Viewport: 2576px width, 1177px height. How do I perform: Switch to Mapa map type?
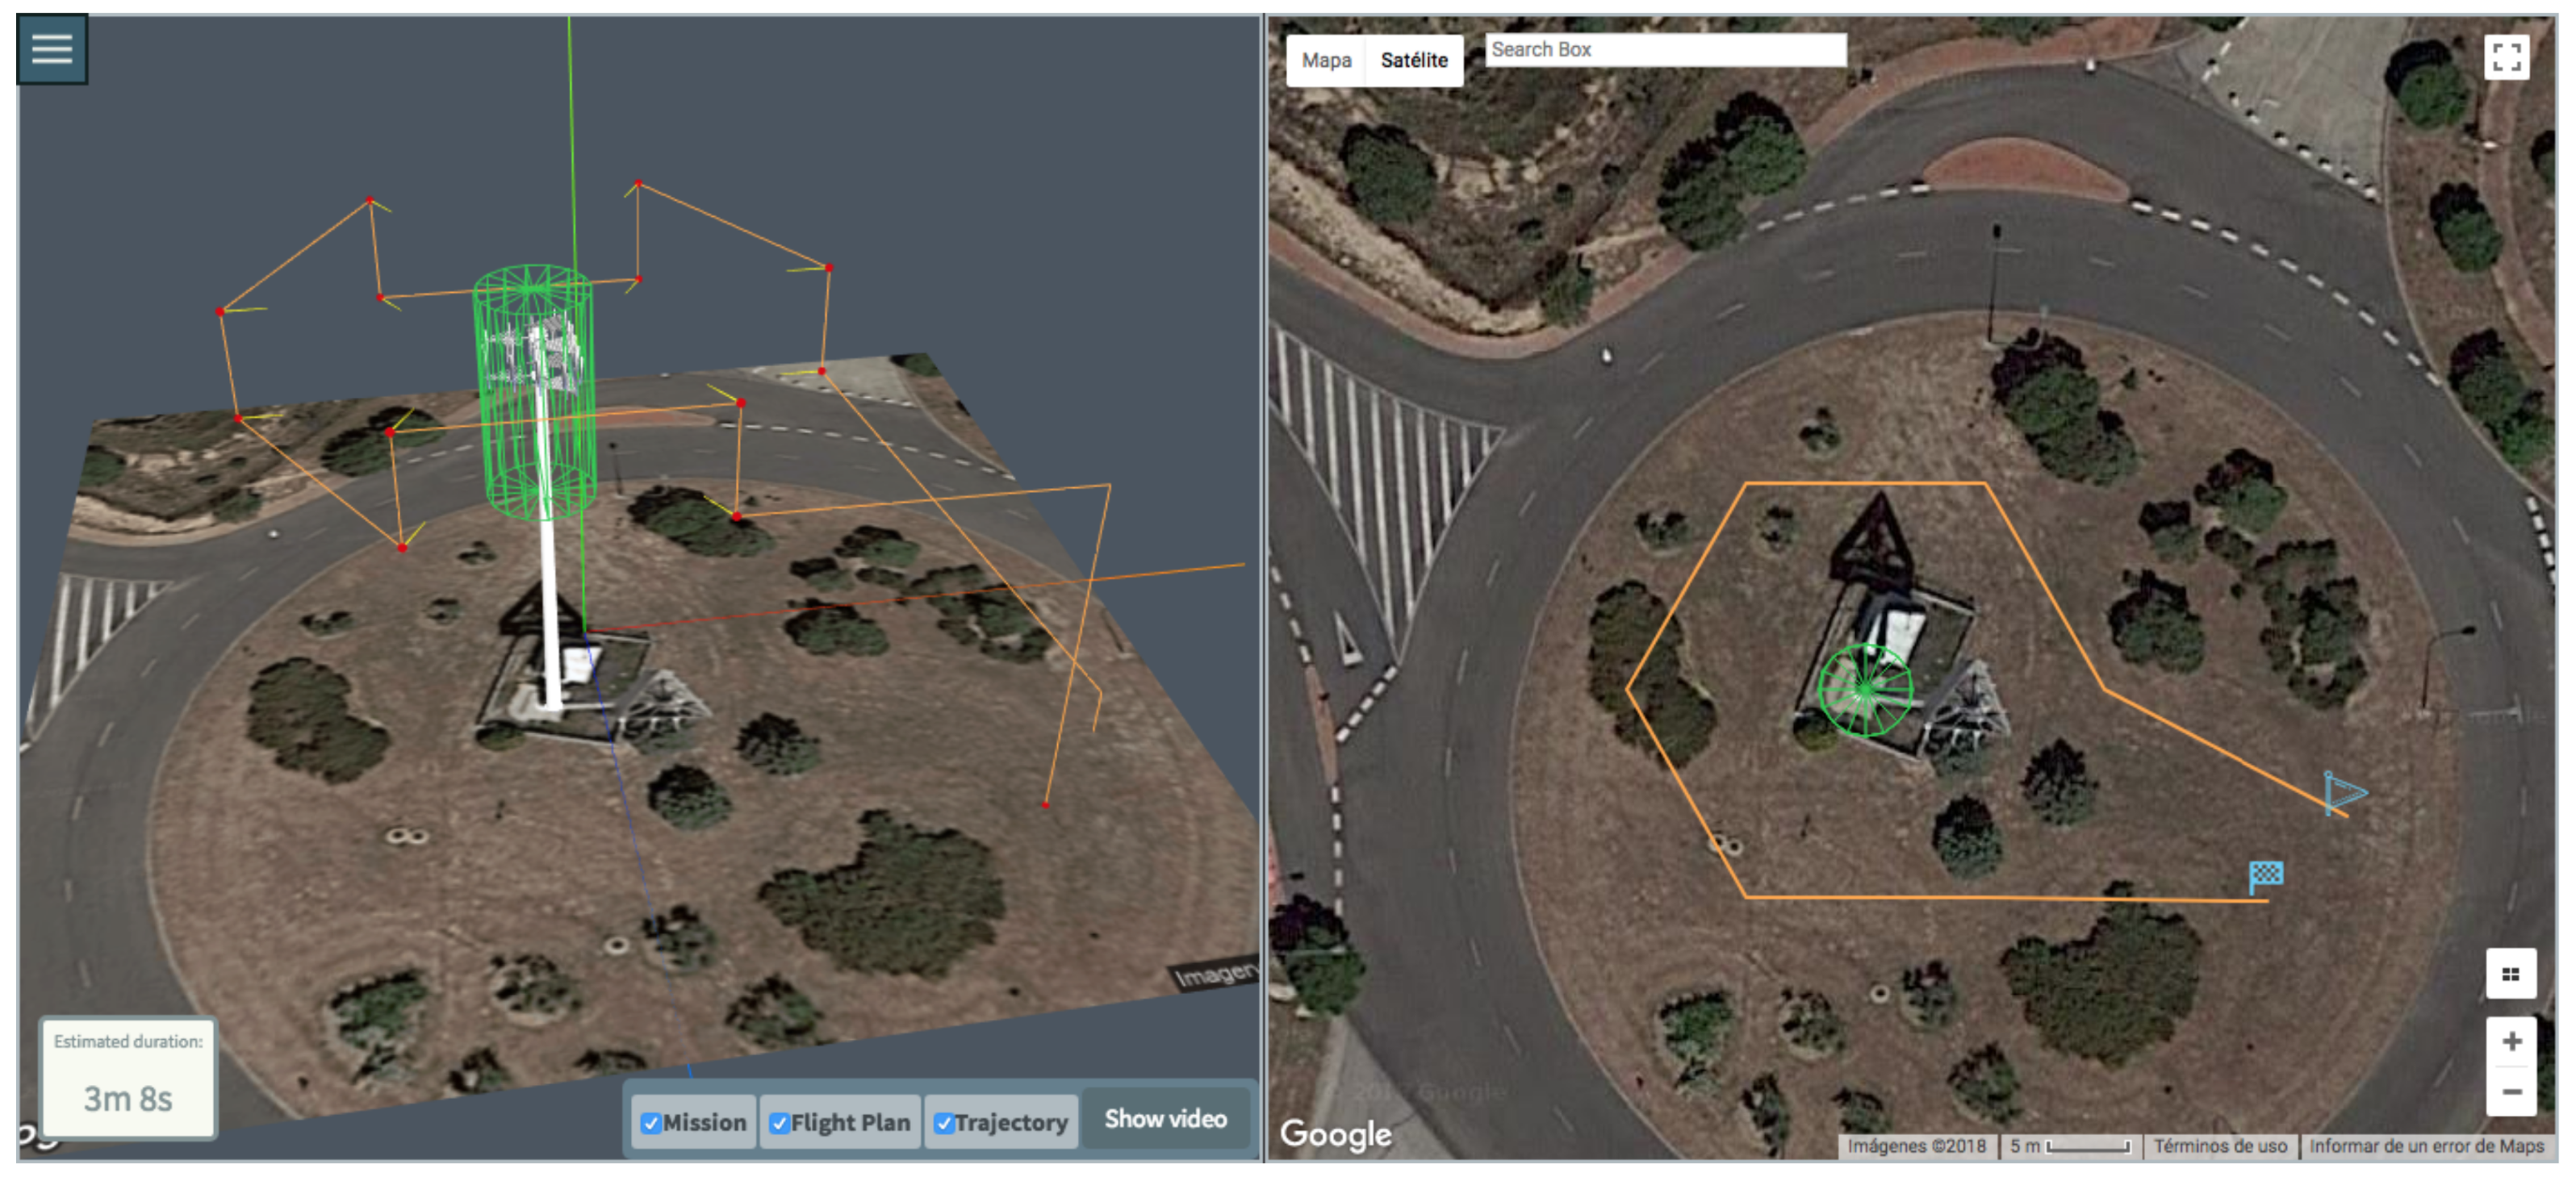tap(1326, 60)
